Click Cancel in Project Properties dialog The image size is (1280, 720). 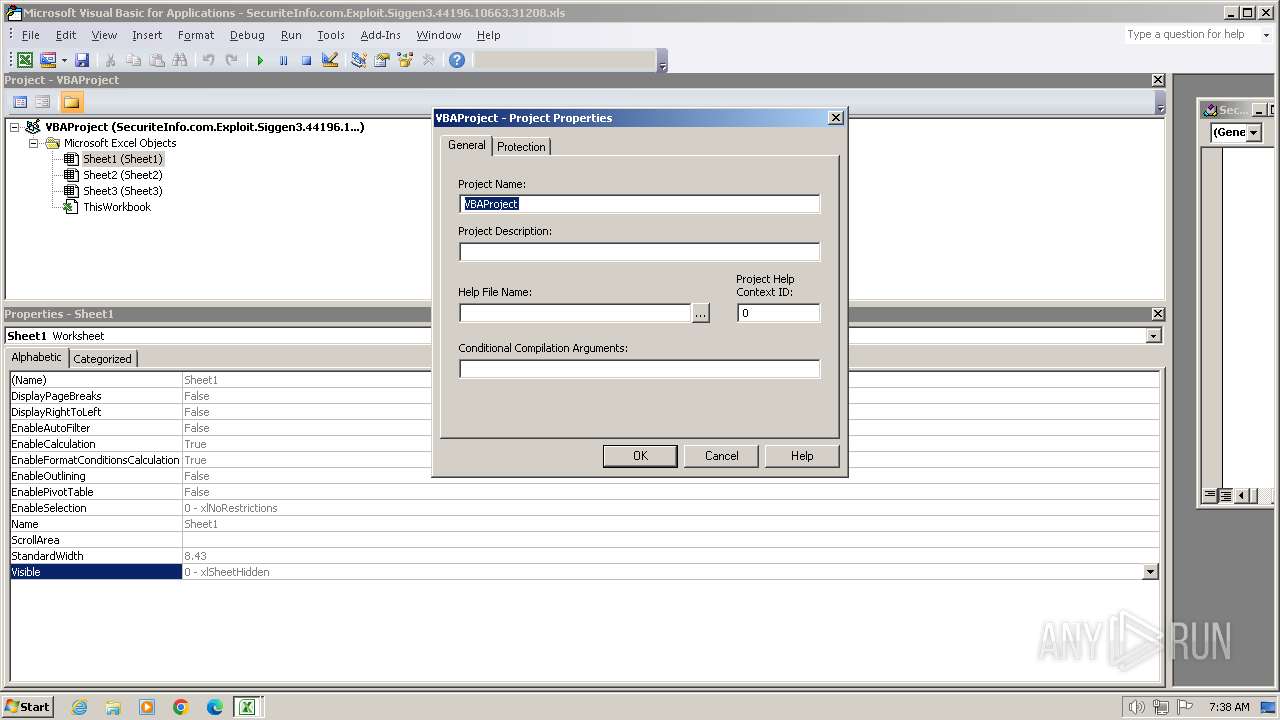point(721,456)
